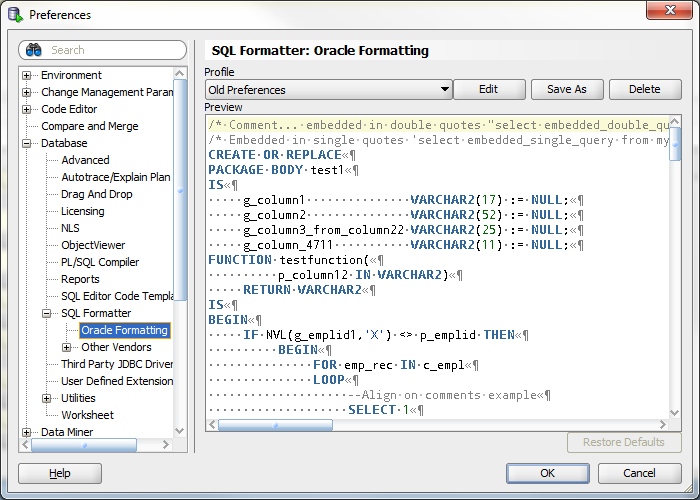This screenshot has width=700, height=500.
Task: Click the Help button
Action: pyautogui.click(x=60, y=473)
